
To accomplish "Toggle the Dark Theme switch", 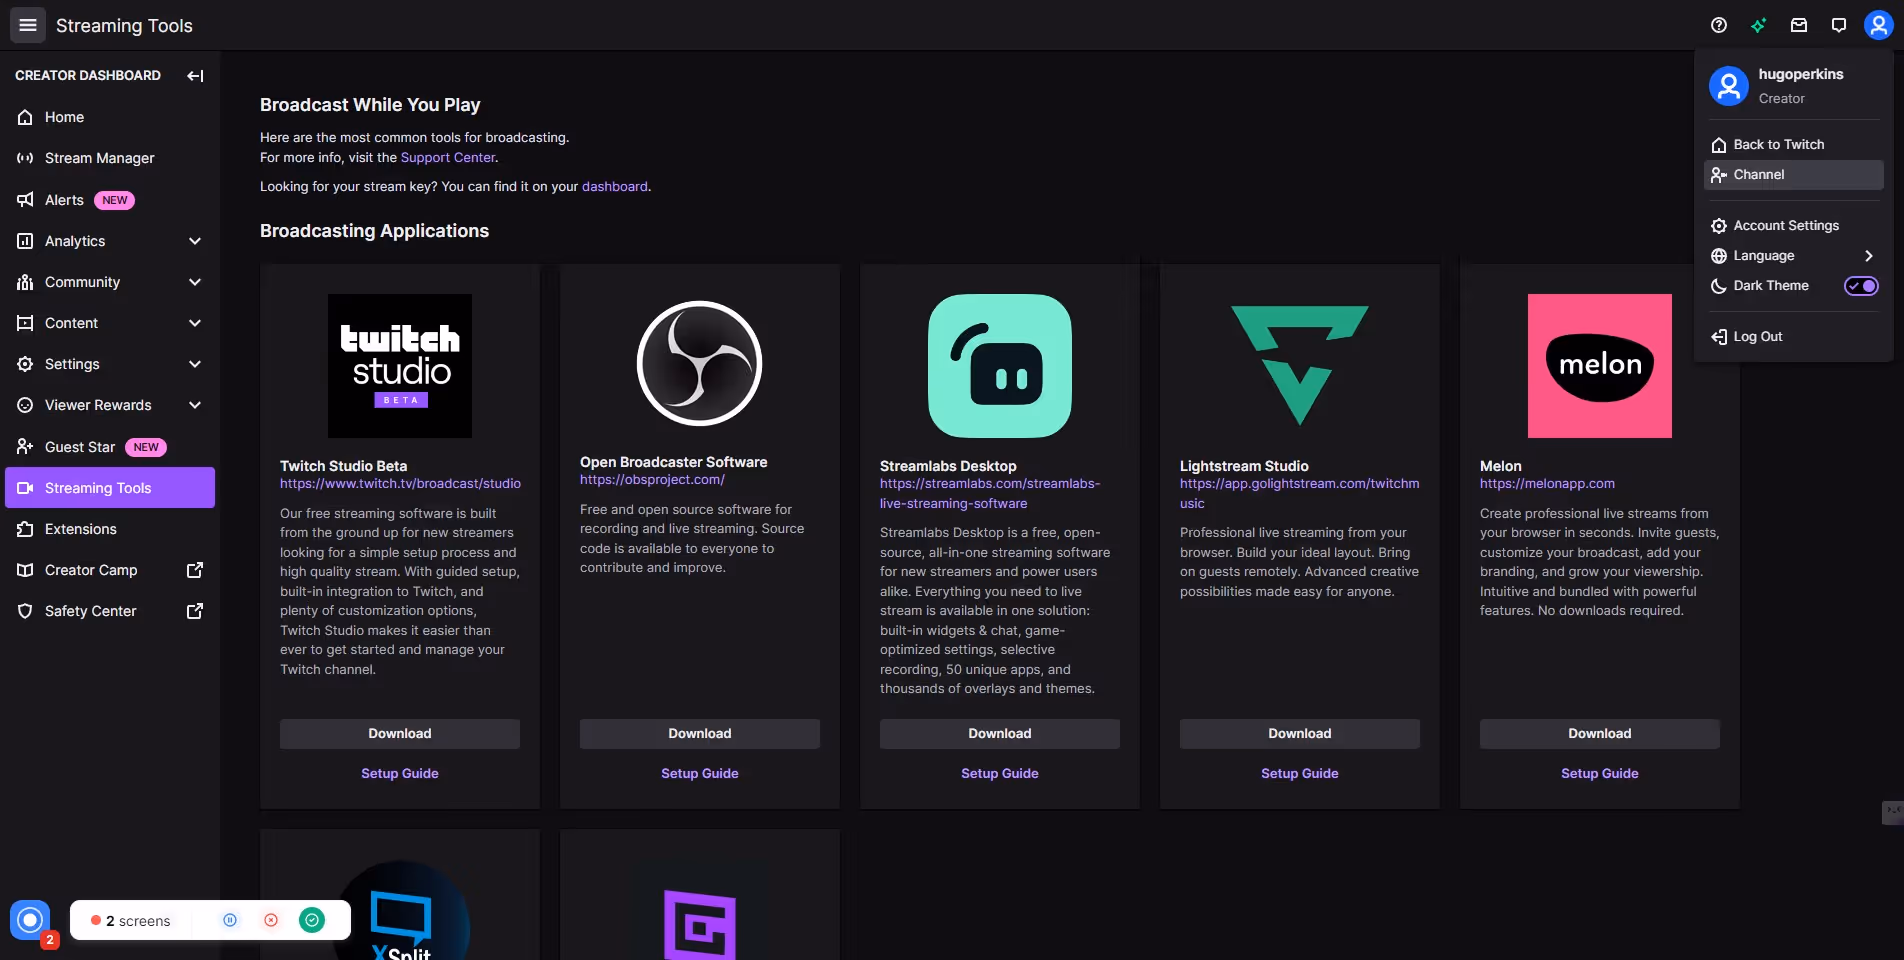I will [x=1861, y=286].
